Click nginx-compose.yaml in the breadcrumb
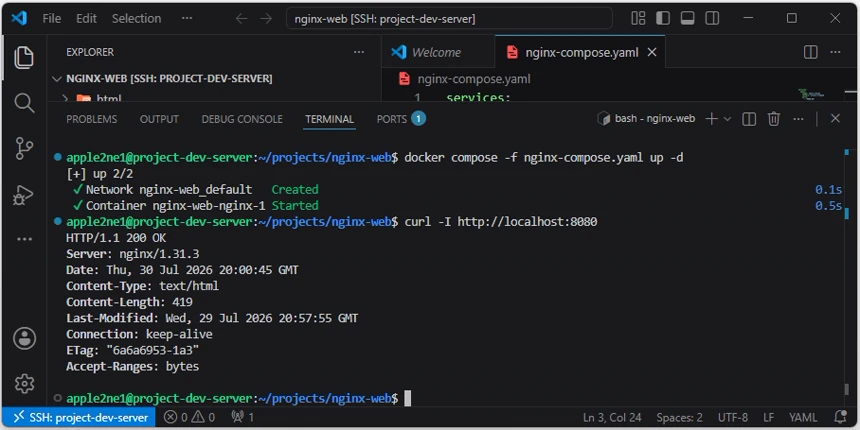The image size is (860, 430). (473, 79)
